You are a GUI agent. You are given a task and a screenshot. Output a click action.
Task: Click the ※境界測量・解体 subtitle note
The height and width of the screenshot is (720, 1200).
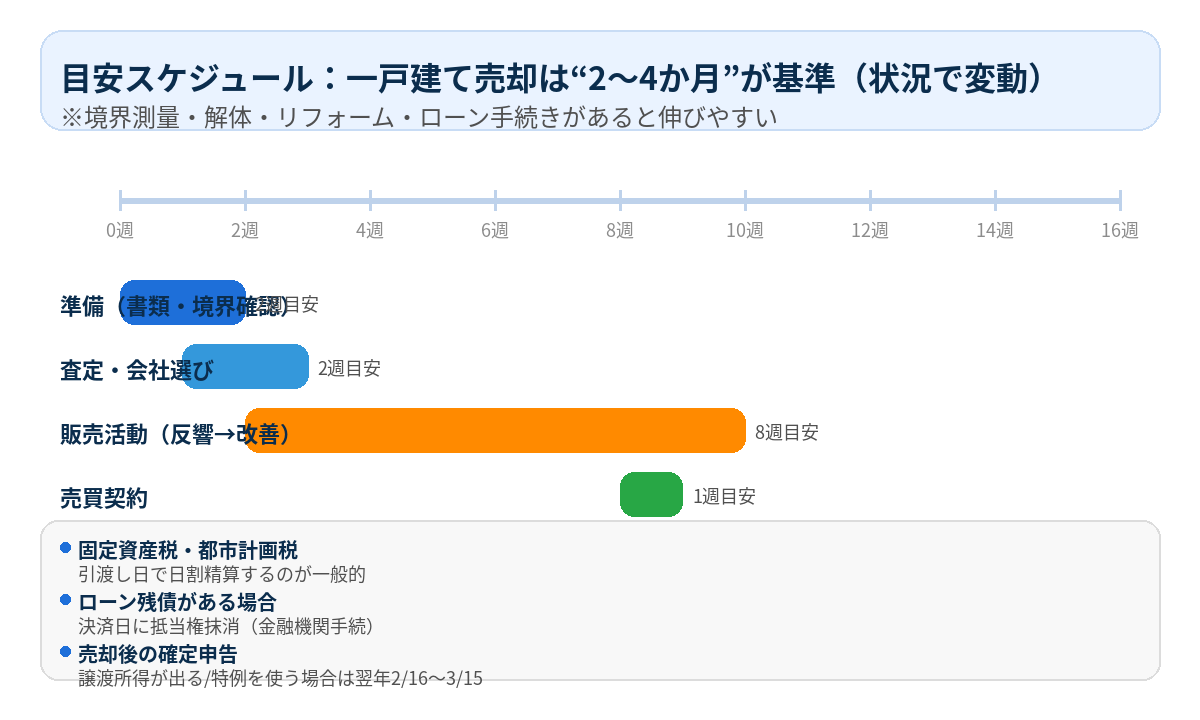click(420, 117)
